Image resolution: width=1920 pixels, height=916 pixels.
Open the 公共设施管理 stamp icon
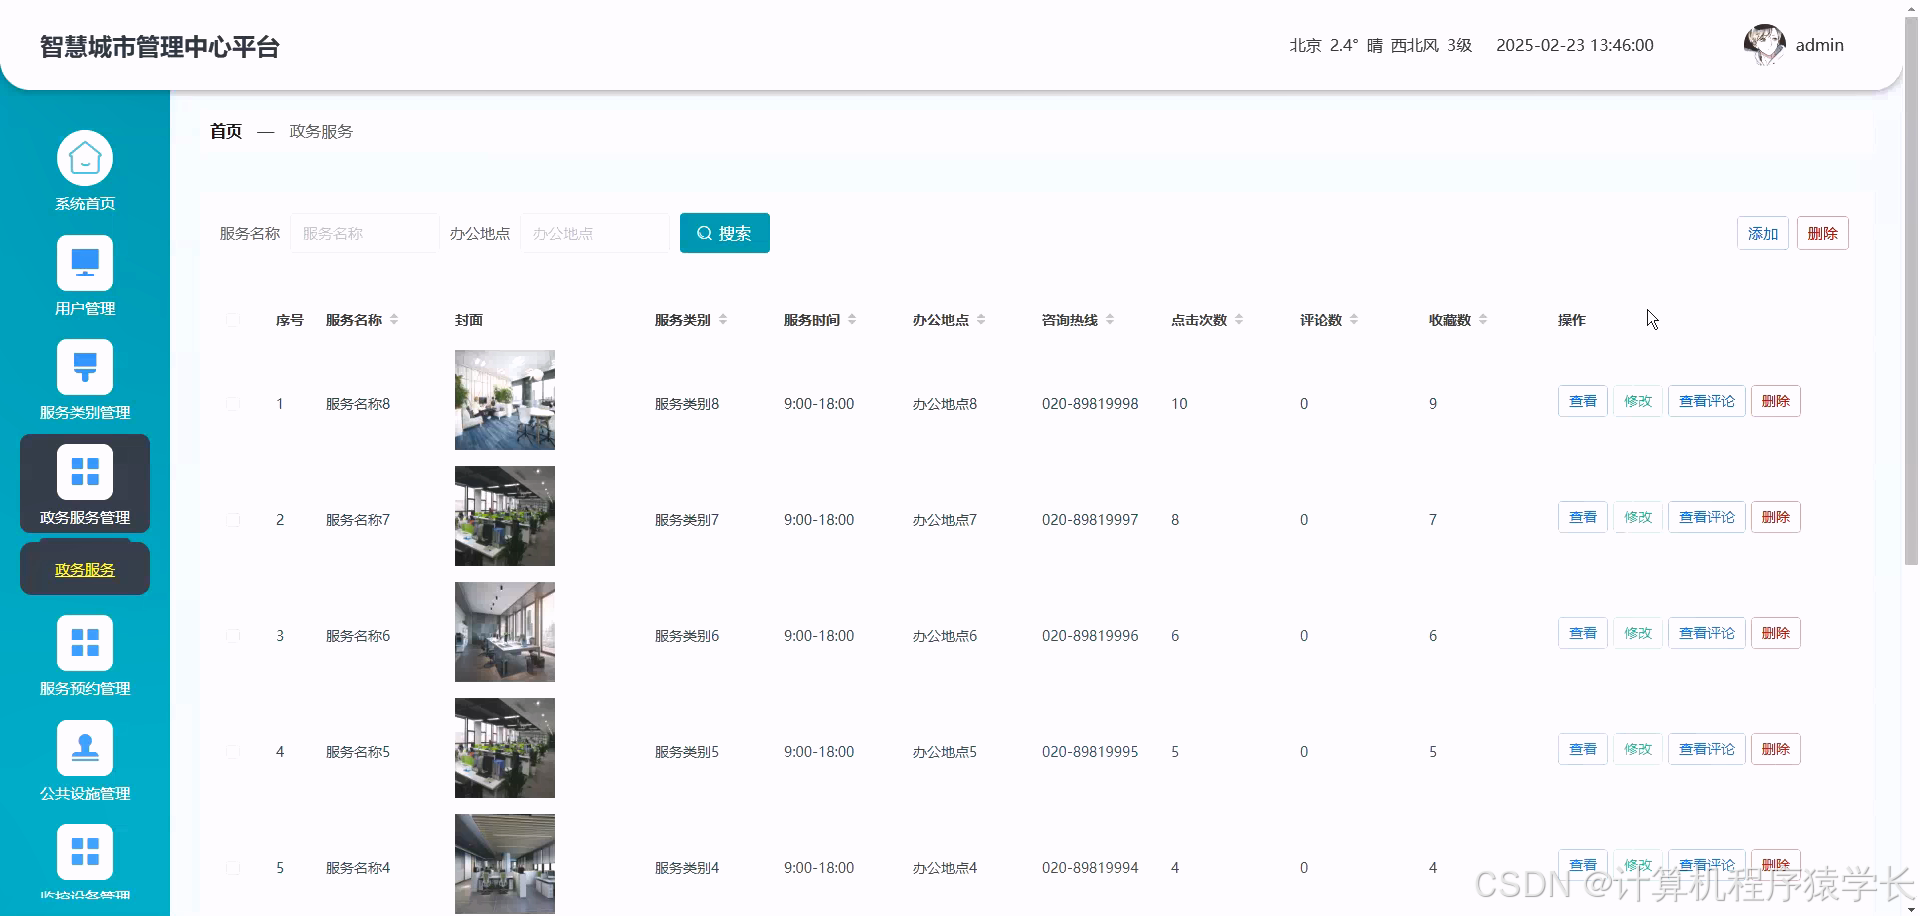point(85,748)
